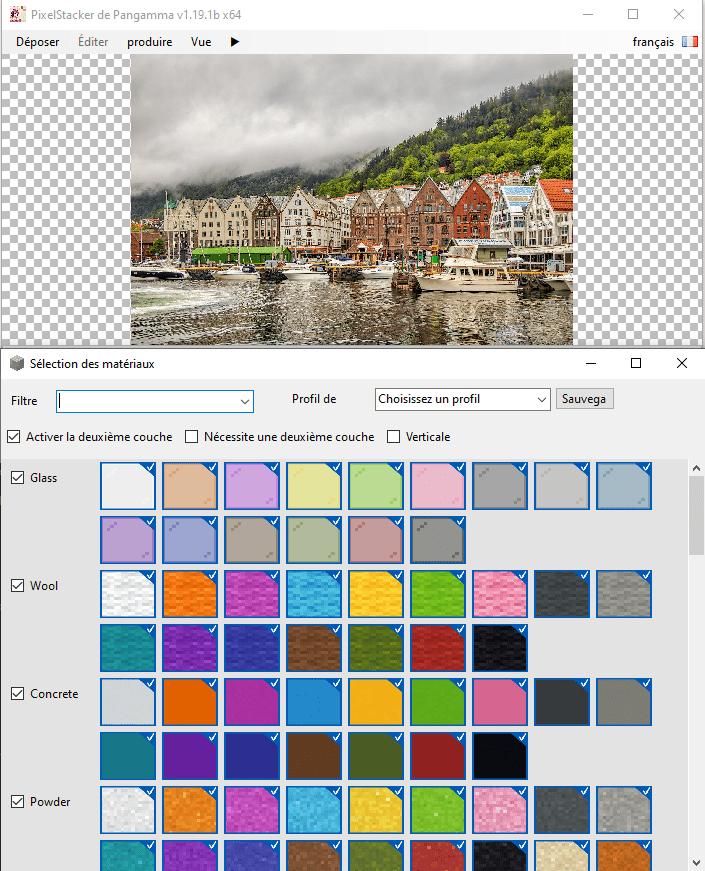
Task: Select the magenta Wool material tile
Action: (x=252, y=594)
